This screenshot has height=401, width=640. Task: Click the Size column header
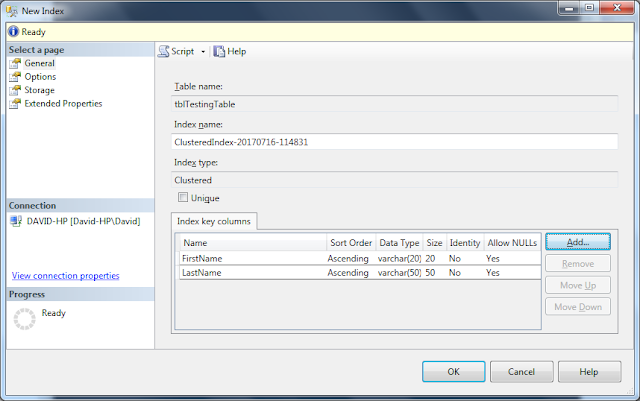(x=435, y=243)
